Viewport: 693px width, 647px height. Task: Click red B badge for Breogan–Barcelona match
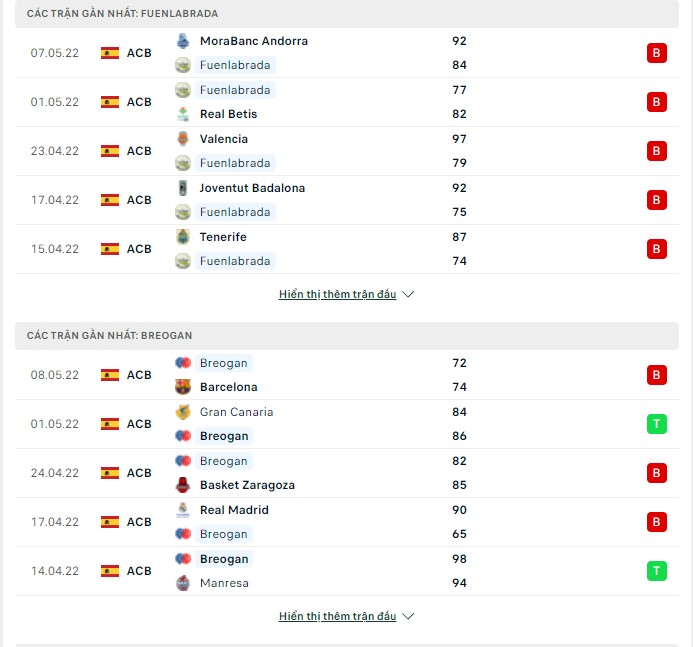point(656,375)
